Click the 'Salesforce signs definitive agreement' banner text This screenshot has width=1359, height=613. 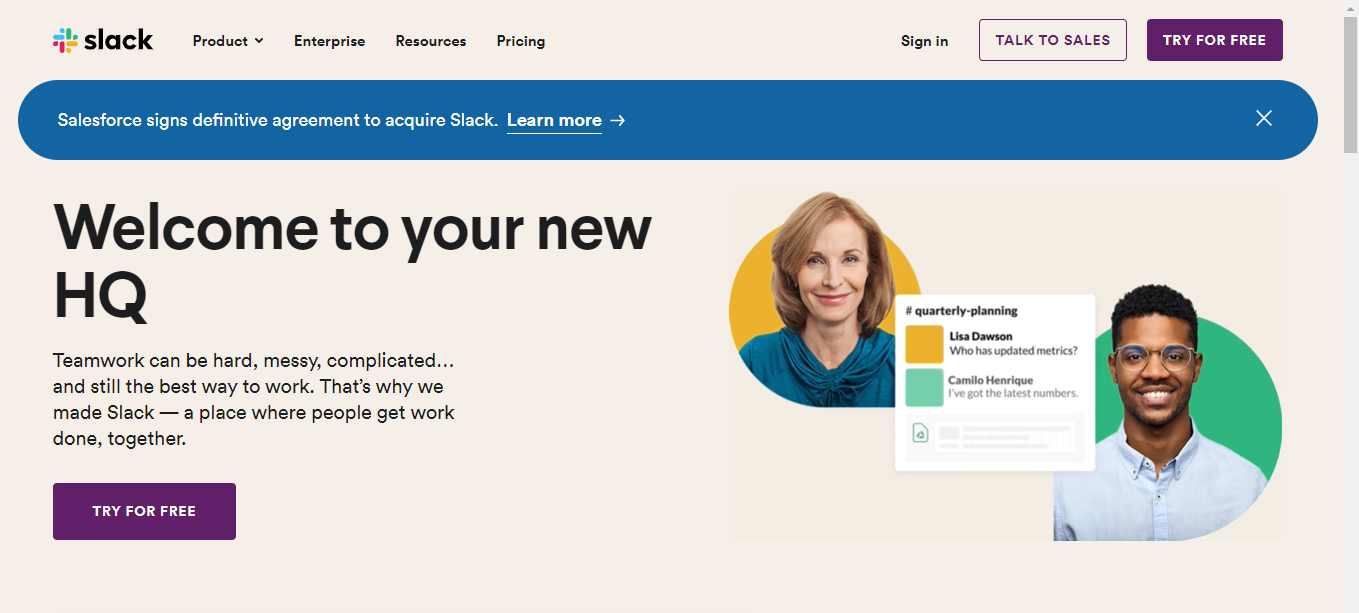[277, 120]
